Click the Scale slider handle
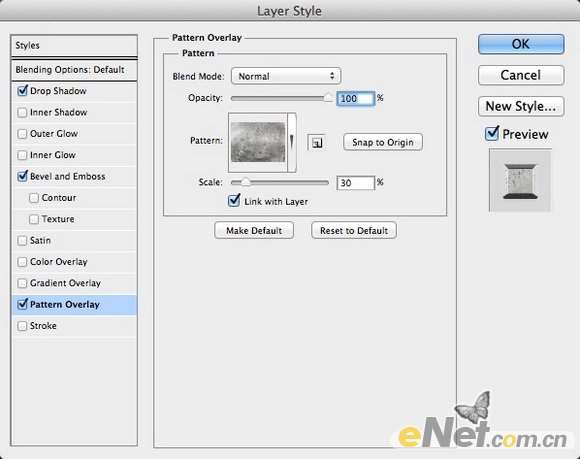This screenshot has height=459, width=580. pyautogui.click(x=245, y=182)
